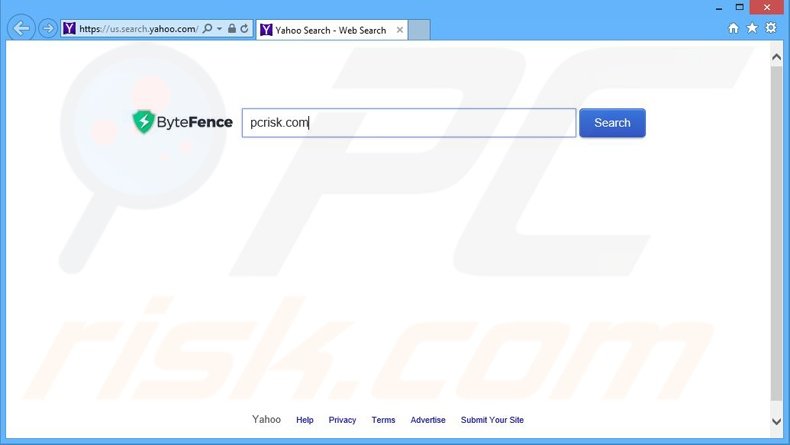Click the Yahoo footer text

tap(267, 419)
